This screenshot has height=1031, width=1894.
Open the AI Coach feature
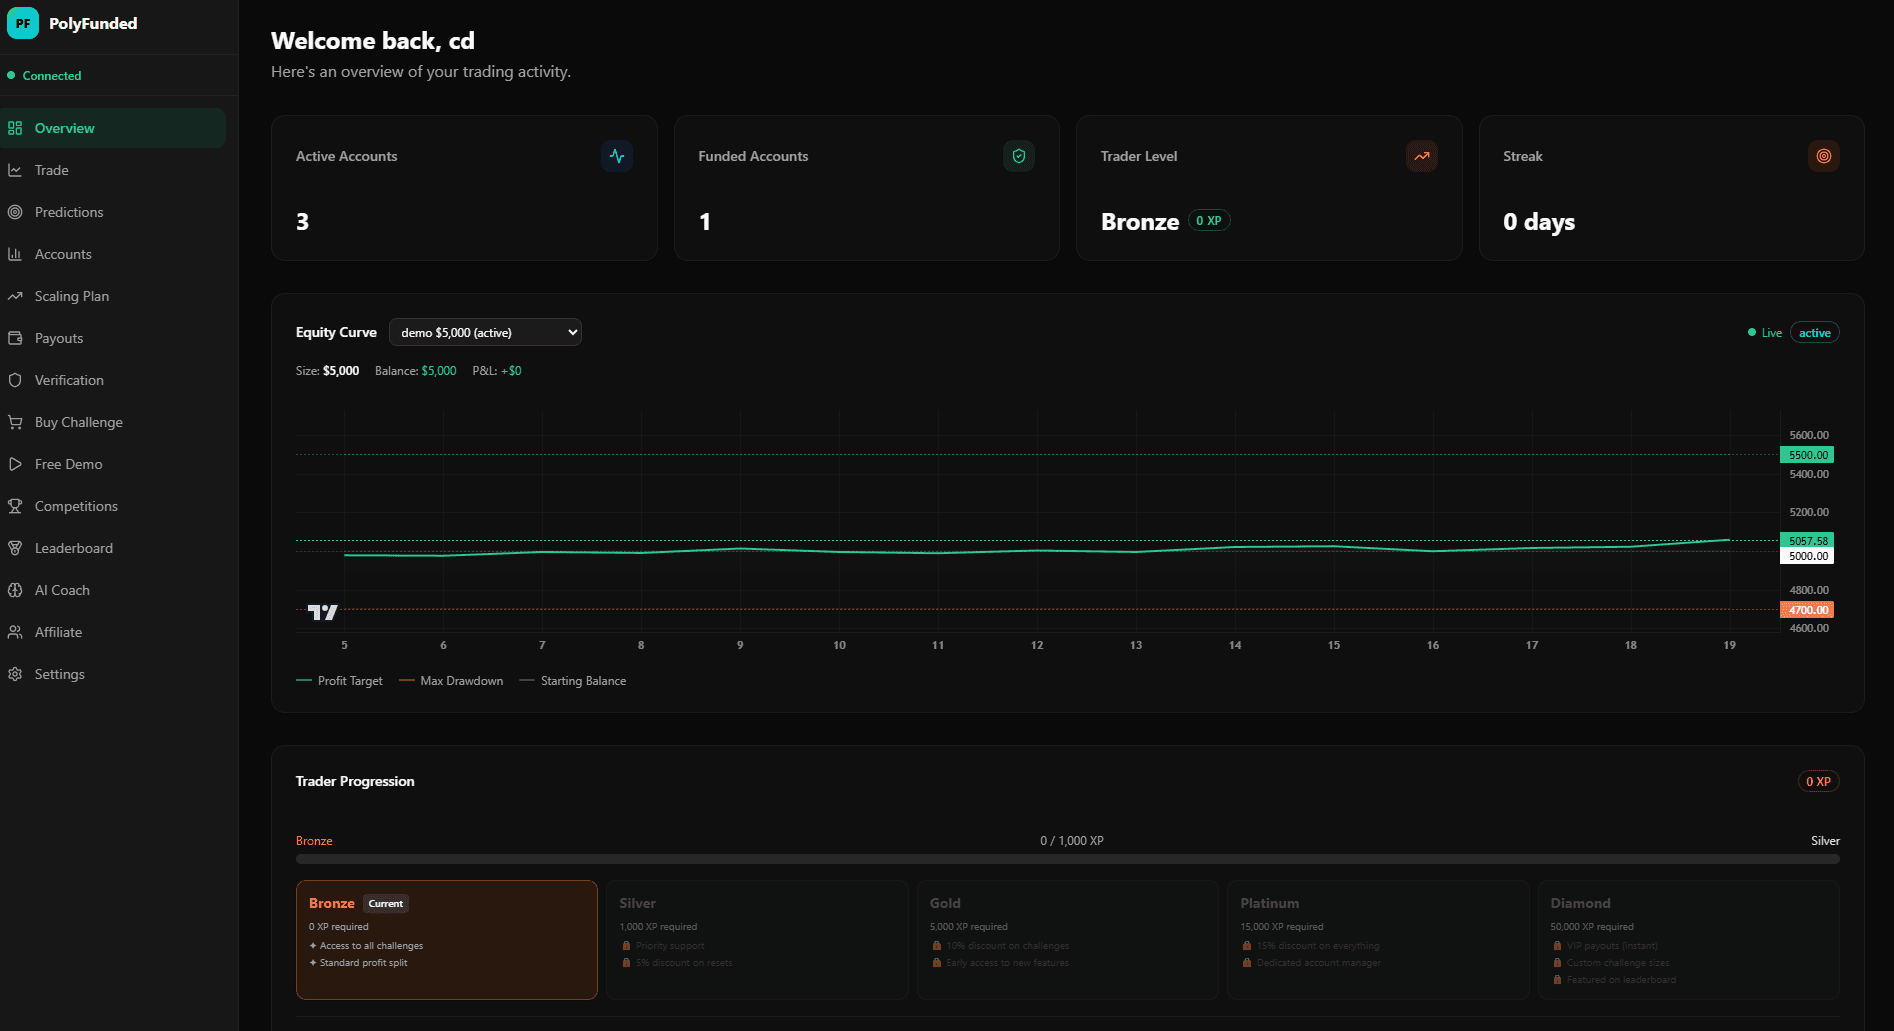coord(62,590)
